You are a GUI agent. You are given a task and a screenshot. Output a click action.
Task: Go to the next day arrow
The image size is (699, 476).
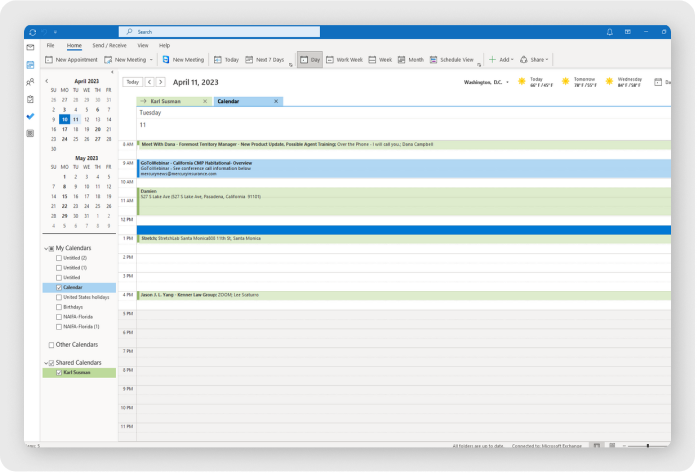pyautogui.click(x=161, y=82)
